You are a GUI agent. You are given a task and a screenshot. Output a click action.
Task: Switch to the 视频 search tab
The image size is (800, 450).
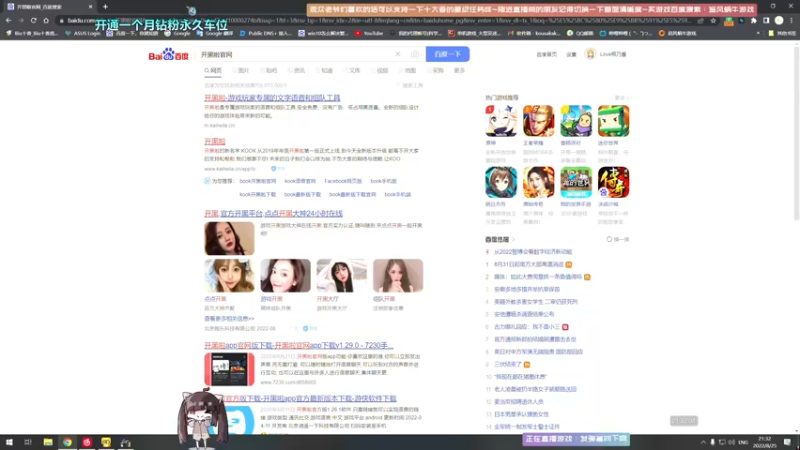[x=380, y=70]
